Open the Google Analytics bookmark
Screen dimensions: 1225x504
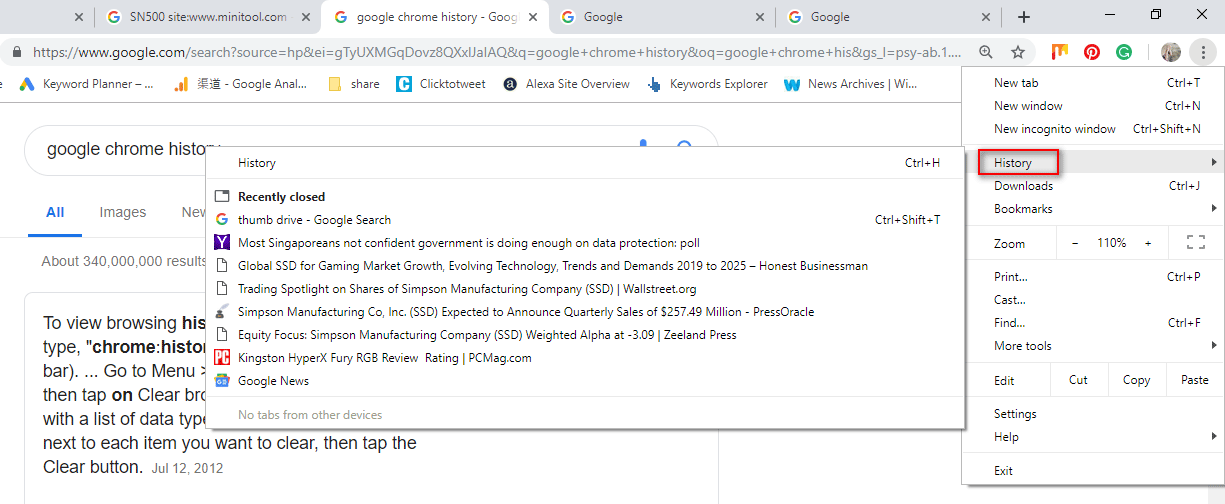coord(242,84)
